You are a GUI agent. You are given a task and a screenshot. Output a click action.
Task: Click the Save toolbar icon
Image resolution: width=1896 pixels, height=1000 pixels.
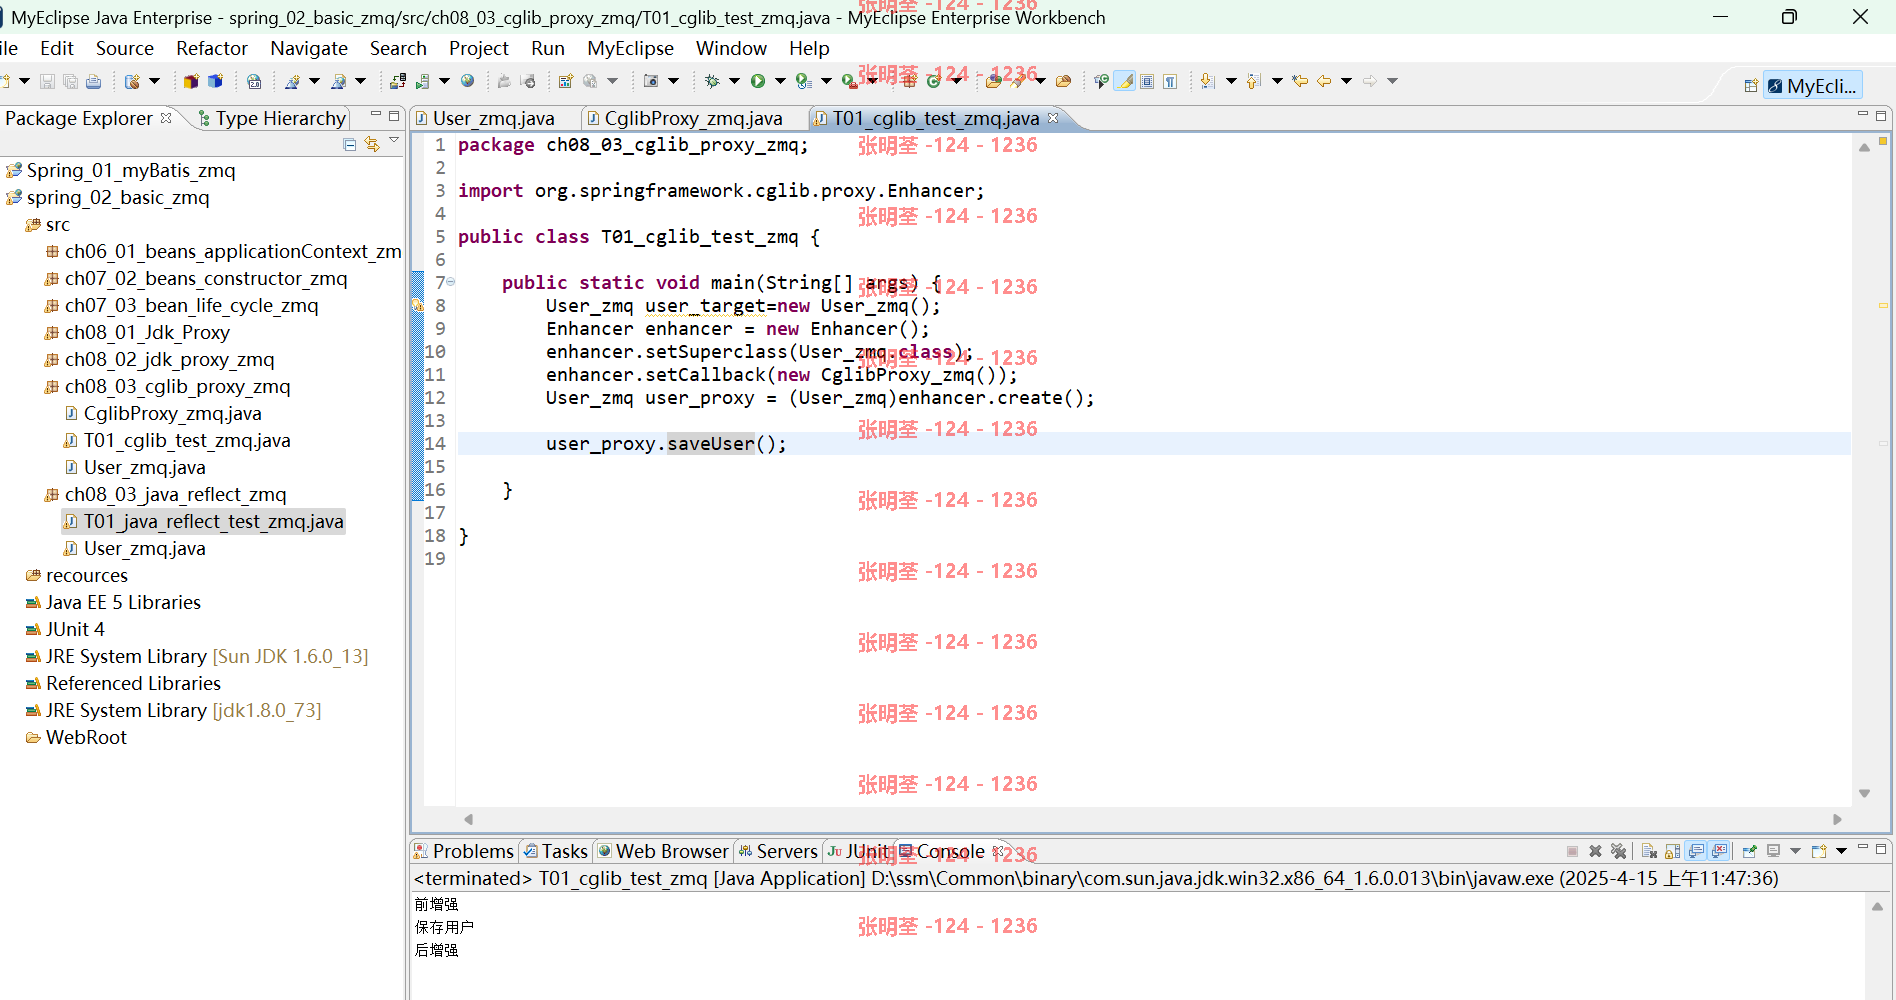[47, 81]
